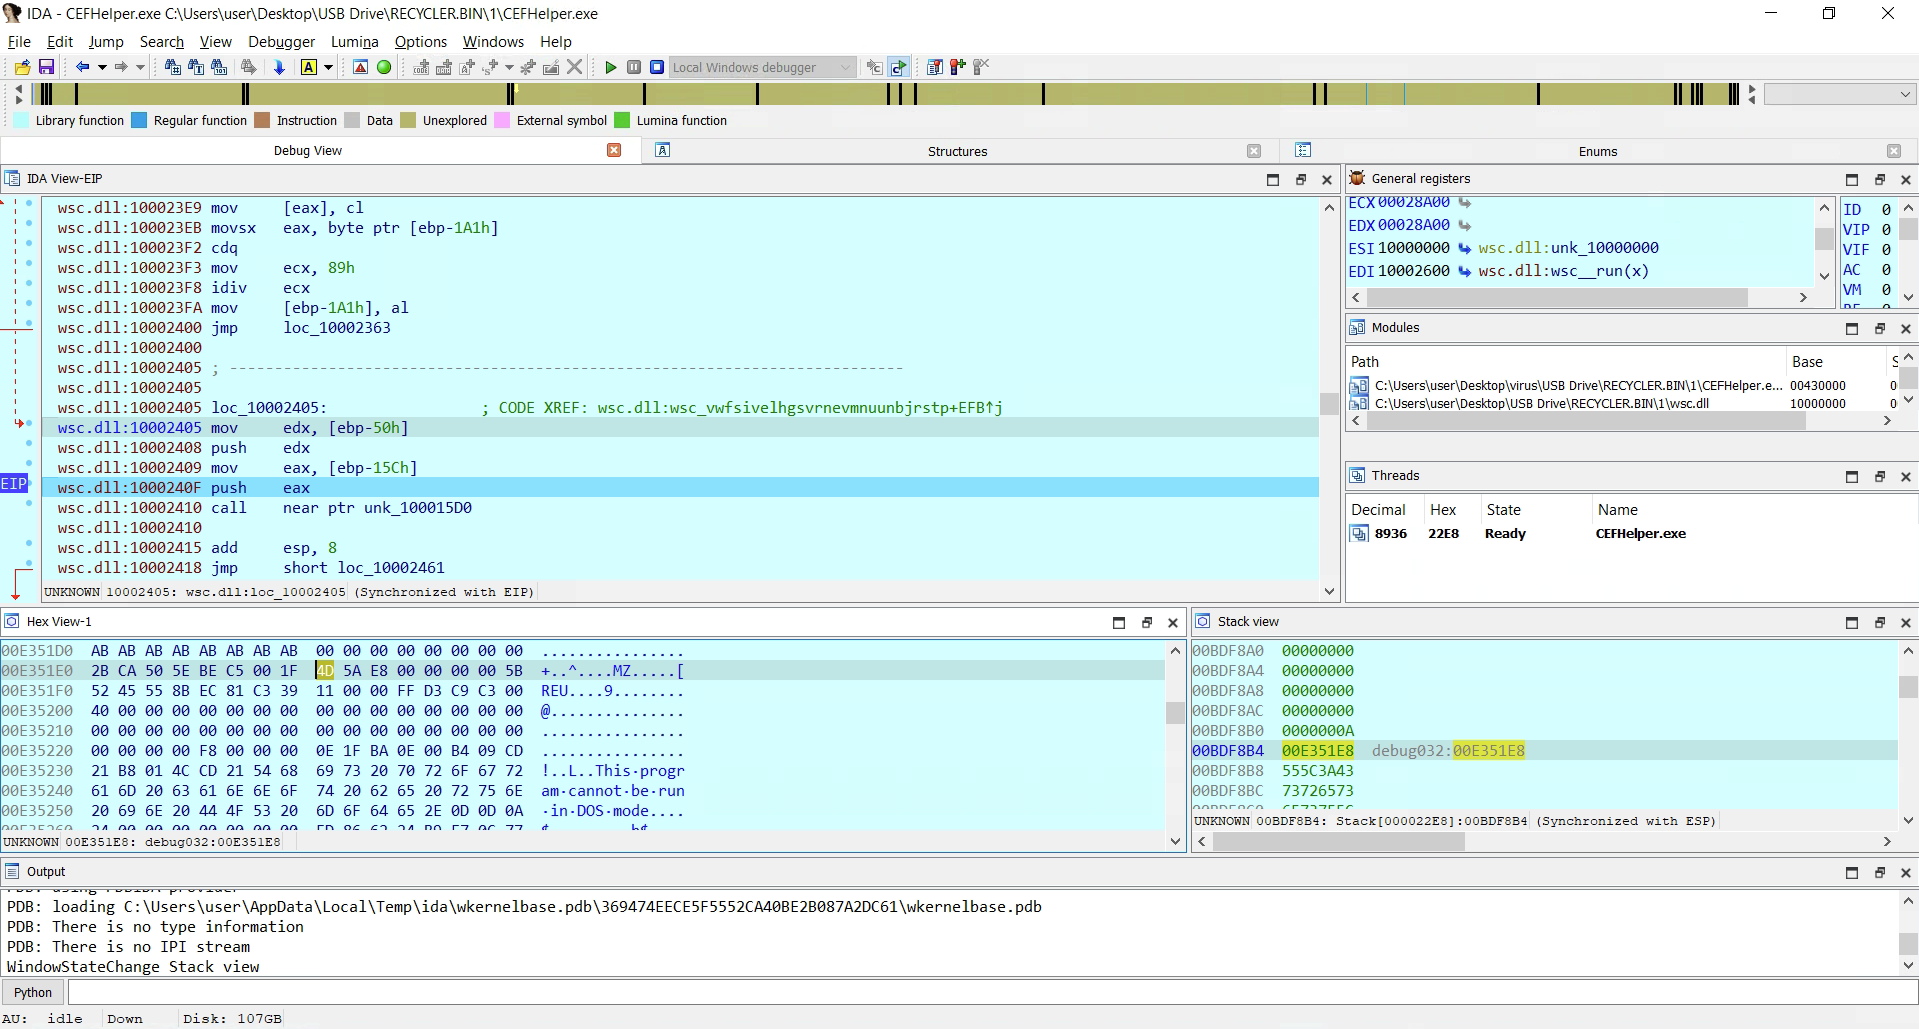The width and height of the screenshot is (1919, 1029).
Task: Switch to the Structures tab
Action: point(957,151)
